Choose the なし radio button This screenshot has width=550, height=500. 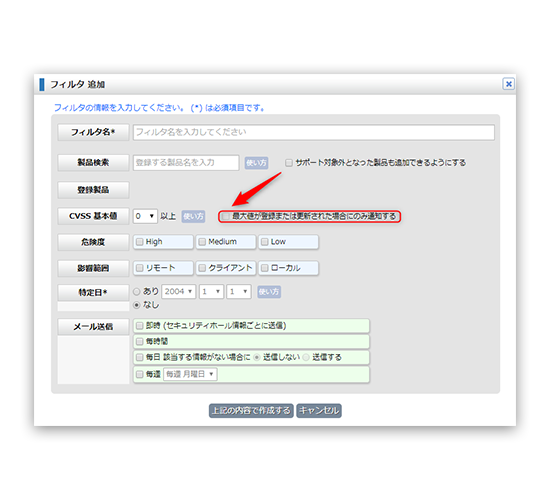coord(136,305)
